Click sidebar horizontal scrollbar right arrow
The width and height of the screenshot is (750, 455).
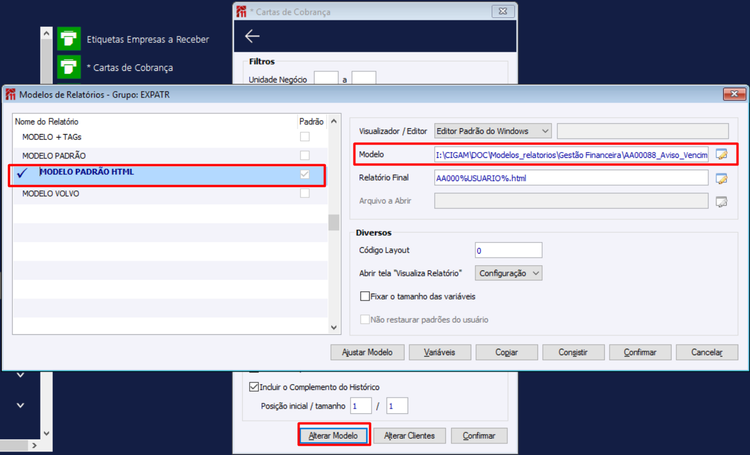[34, 445]
